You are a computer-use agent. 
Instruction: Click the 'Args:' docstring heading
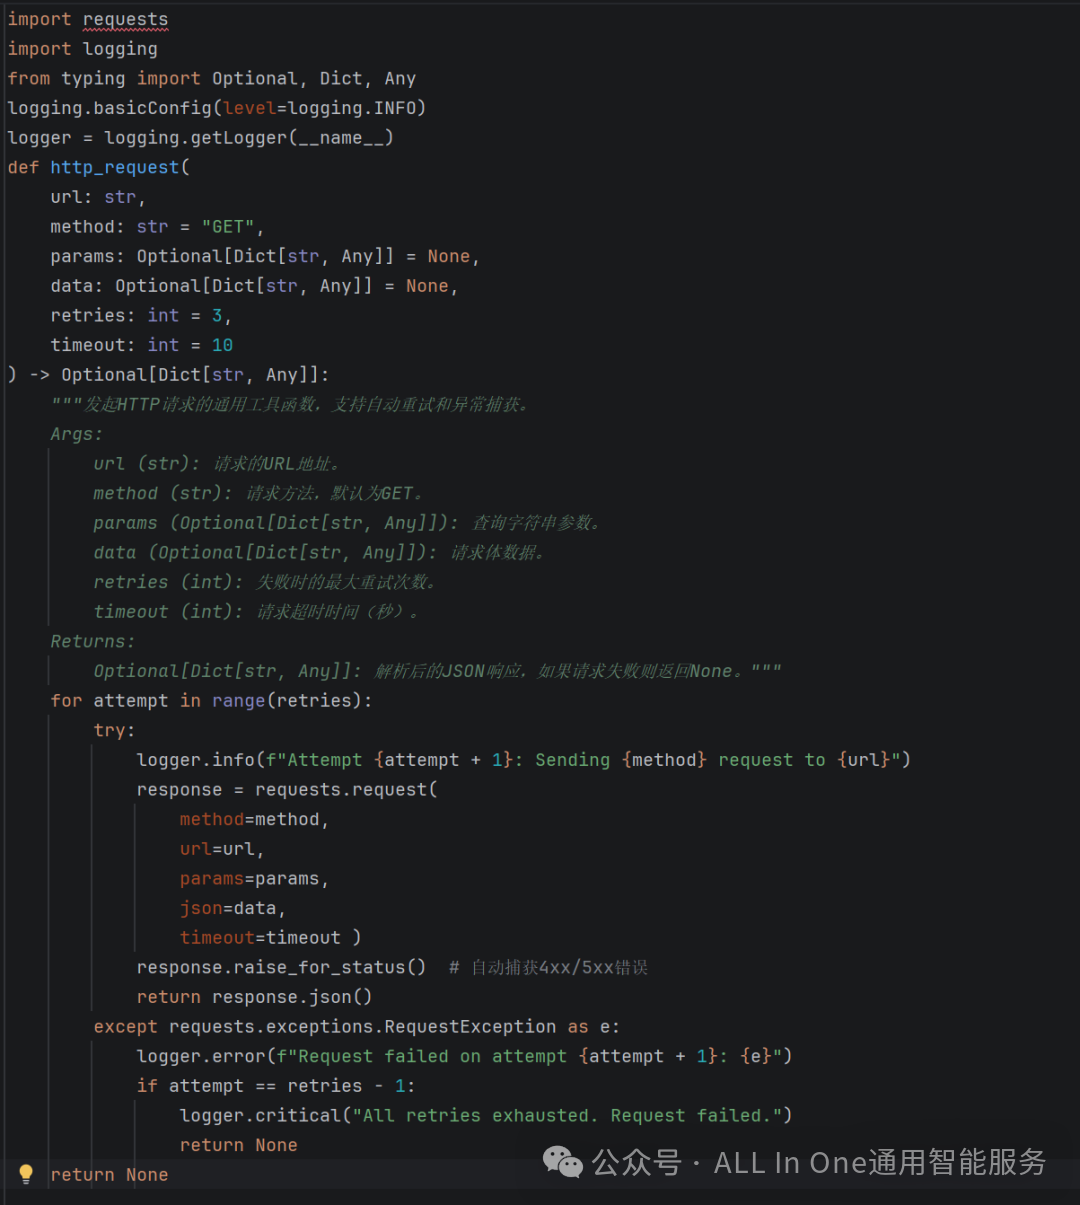[x=77, y=434]
